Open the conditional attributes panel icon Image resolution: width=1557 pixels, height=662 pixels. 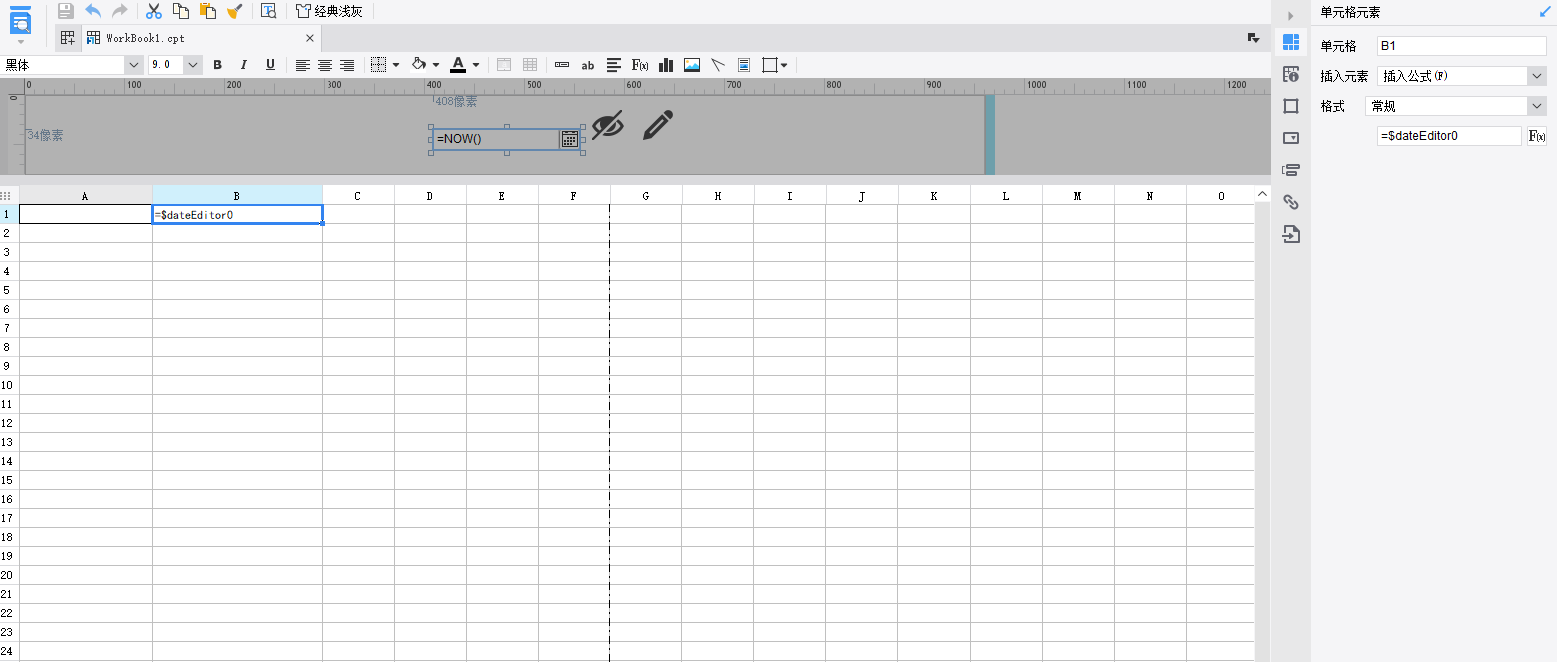click(1291, 170)
